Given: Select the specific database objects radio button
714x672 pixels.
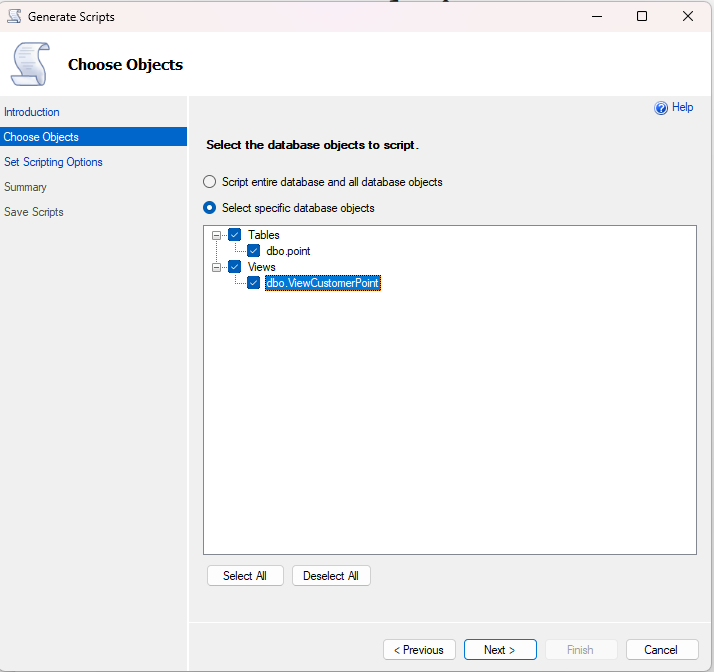Looking at the screenshot, I should 209,208.
